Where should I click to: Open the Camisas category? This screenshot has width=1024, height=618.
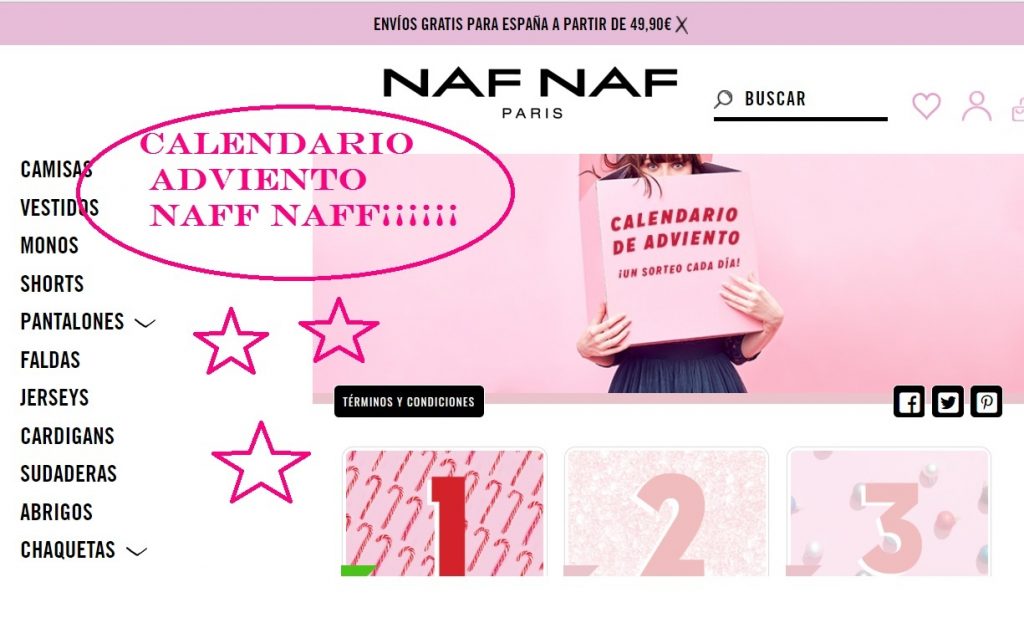pos(56,169)
